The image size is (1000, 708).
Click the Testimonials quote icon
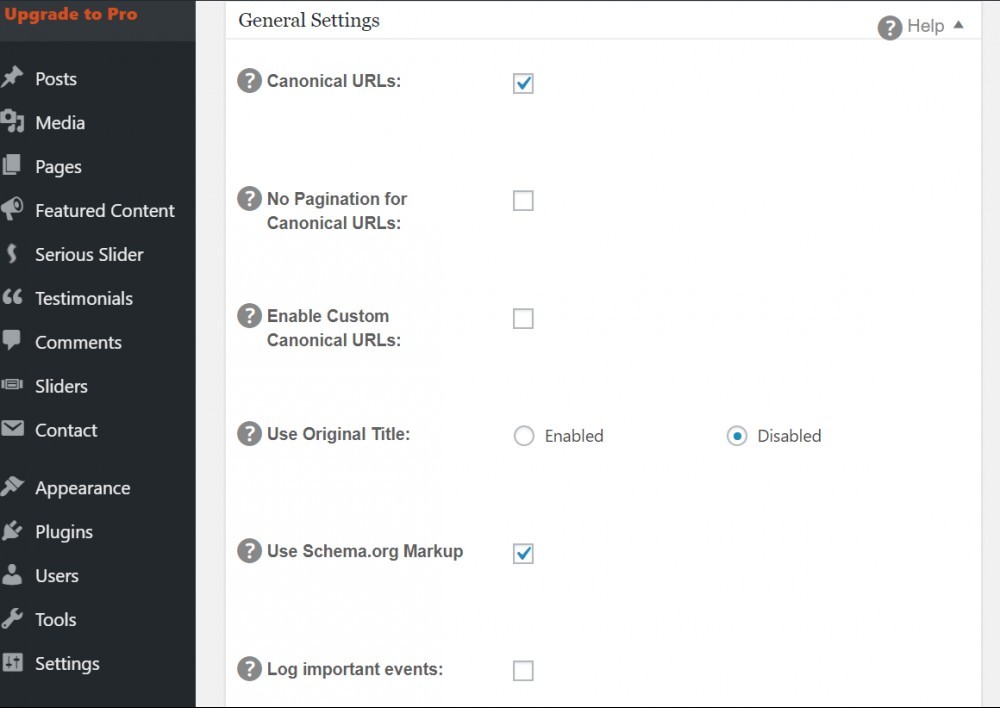[x=12, y=297]
